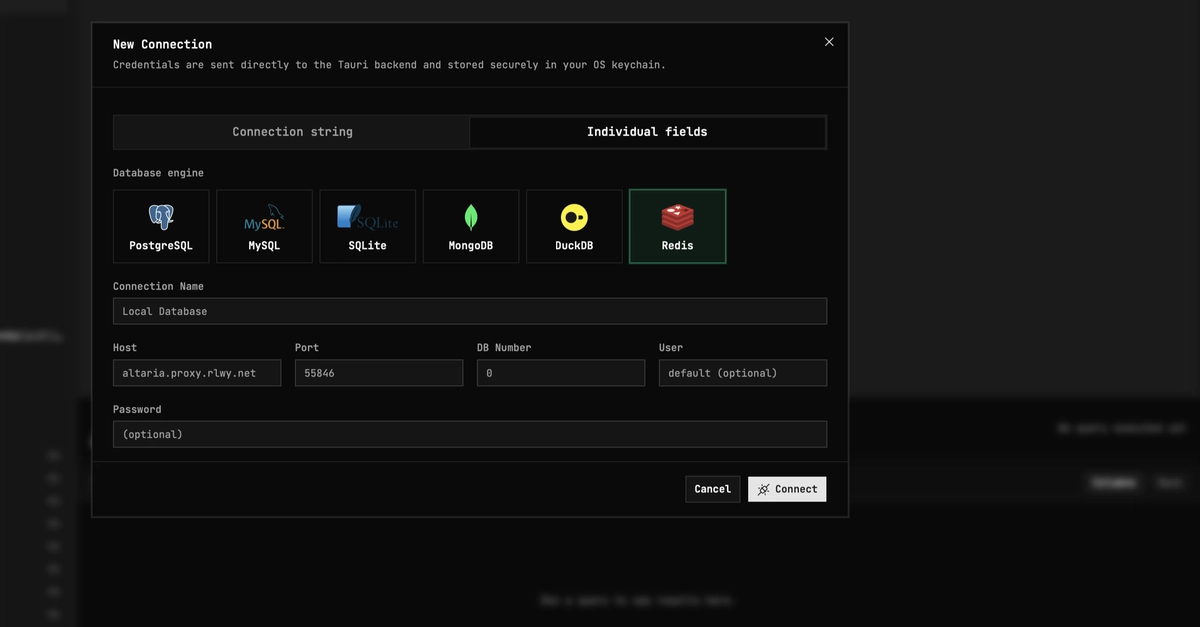Pick the SQLite engine option
Viewport: 1200px width, 627px height.
(x=368, y=227)
